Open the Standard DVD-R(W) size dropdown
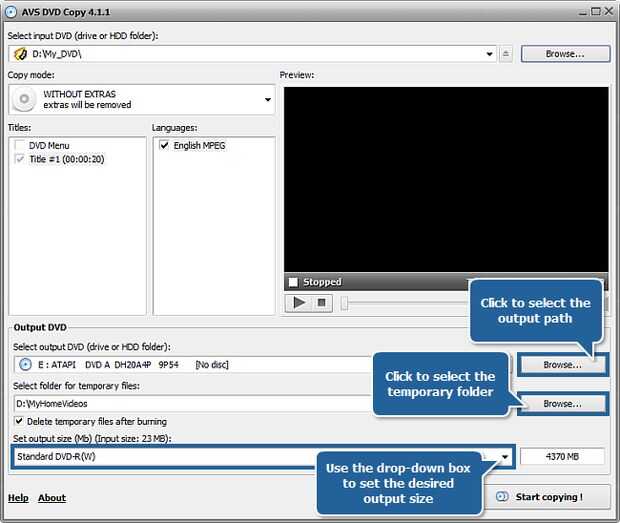 (x=505, y=457)
